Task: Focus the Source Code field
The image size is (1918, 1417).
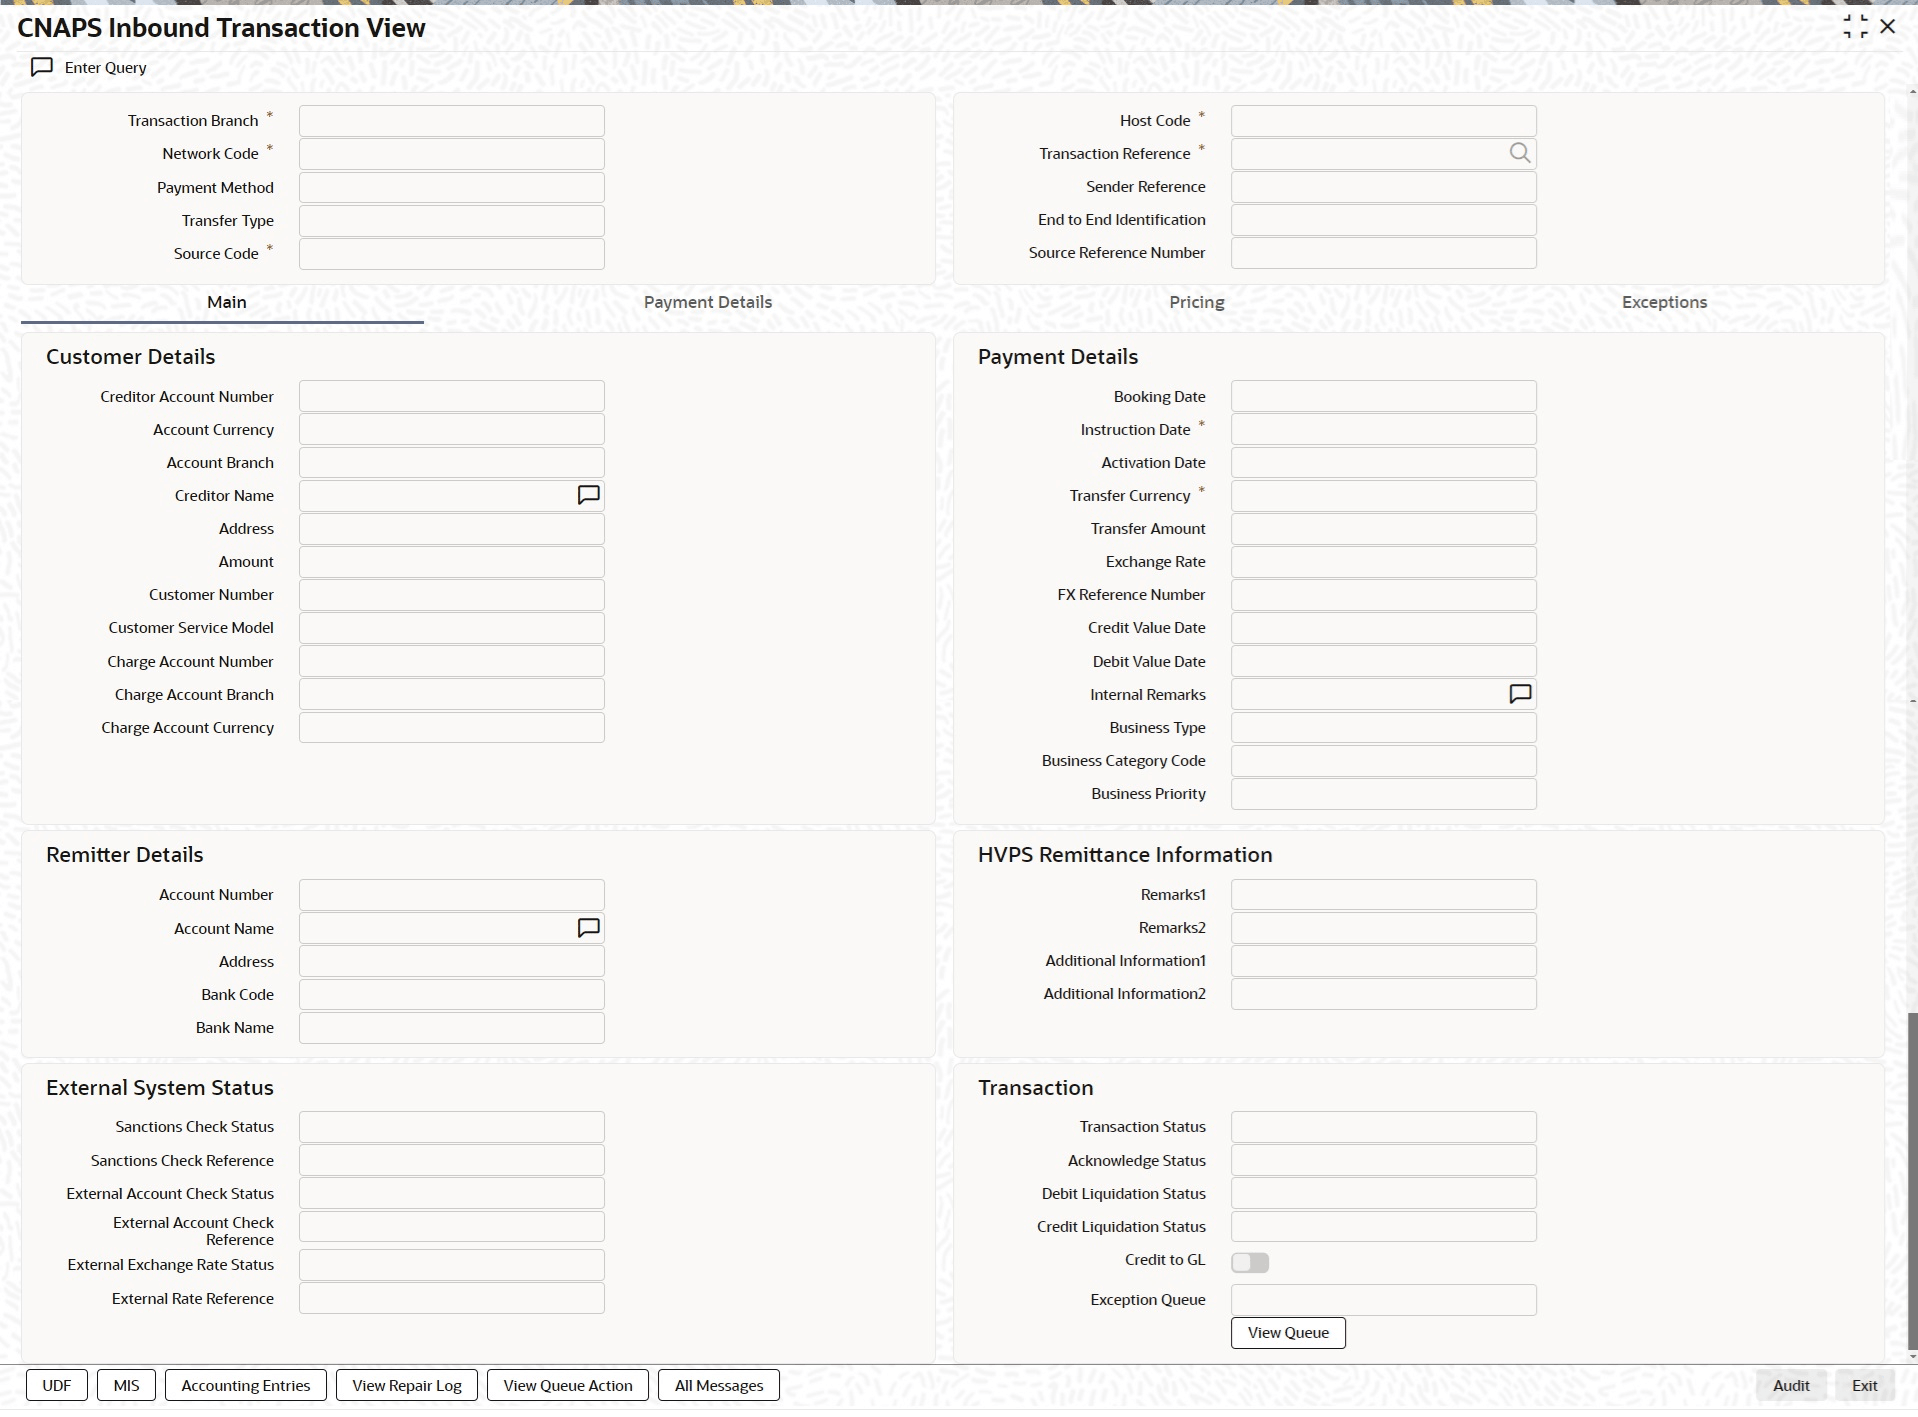Action: (x=452, y=254)
